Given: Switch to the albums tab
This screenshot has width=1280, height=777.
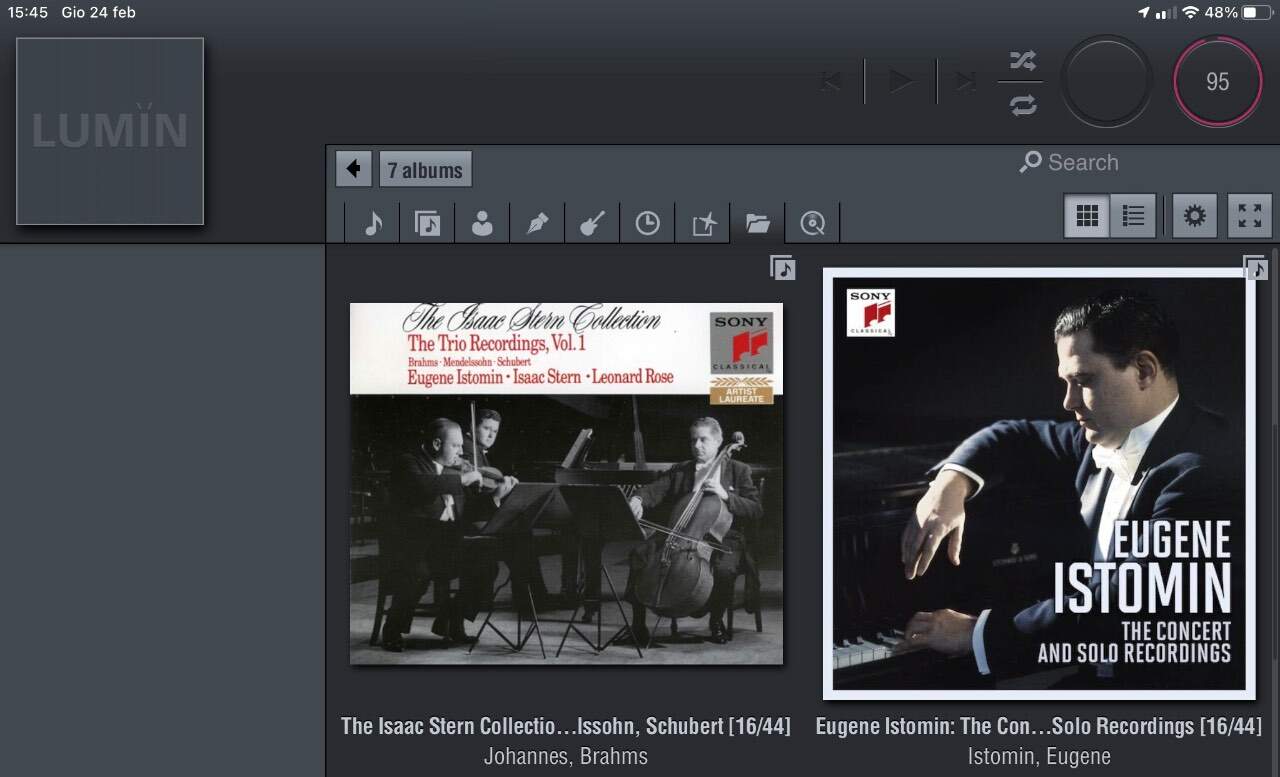Looking at the screenshot, I should [427, 223].
